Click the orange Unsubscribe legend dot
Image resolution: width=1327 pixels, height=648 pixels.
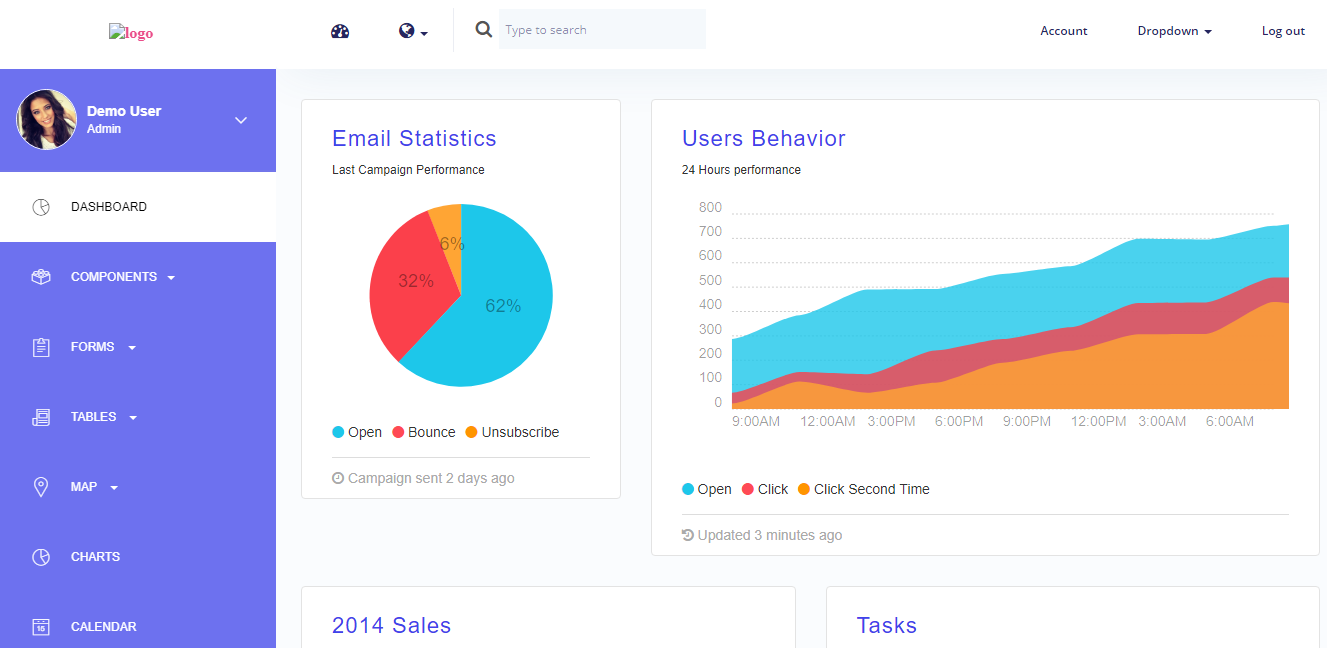point(472,432)
